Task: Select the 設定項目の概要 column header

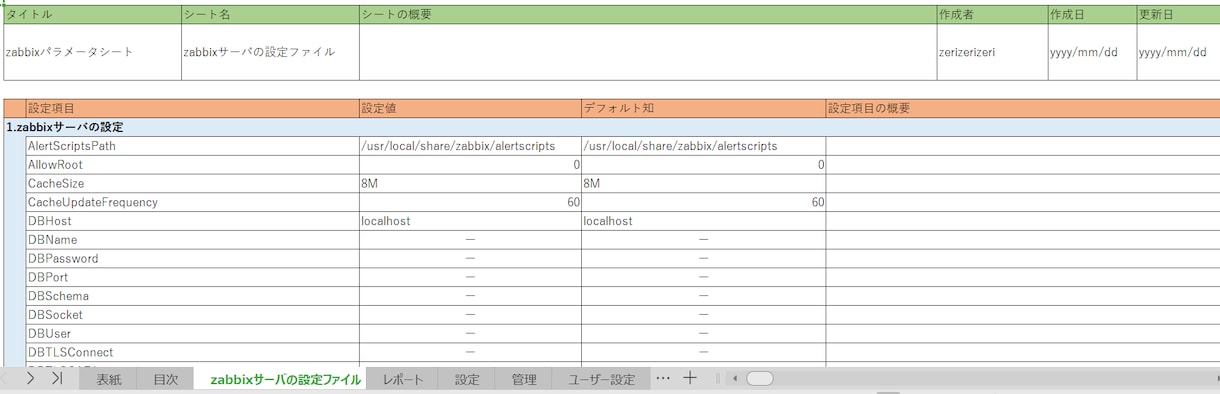Action: [x=1023, y=108]
